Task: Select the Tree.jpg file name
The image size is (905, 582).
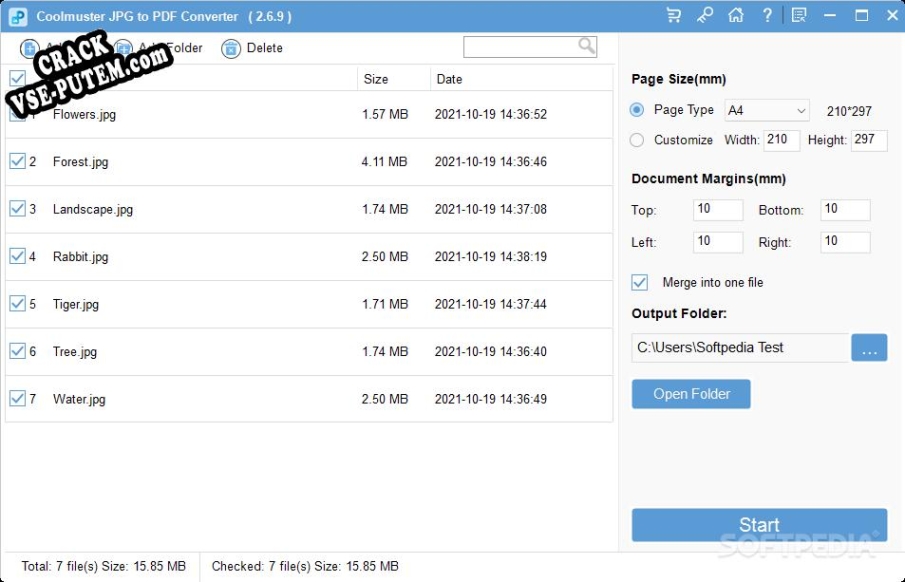Action: click(x=74, y=352)
